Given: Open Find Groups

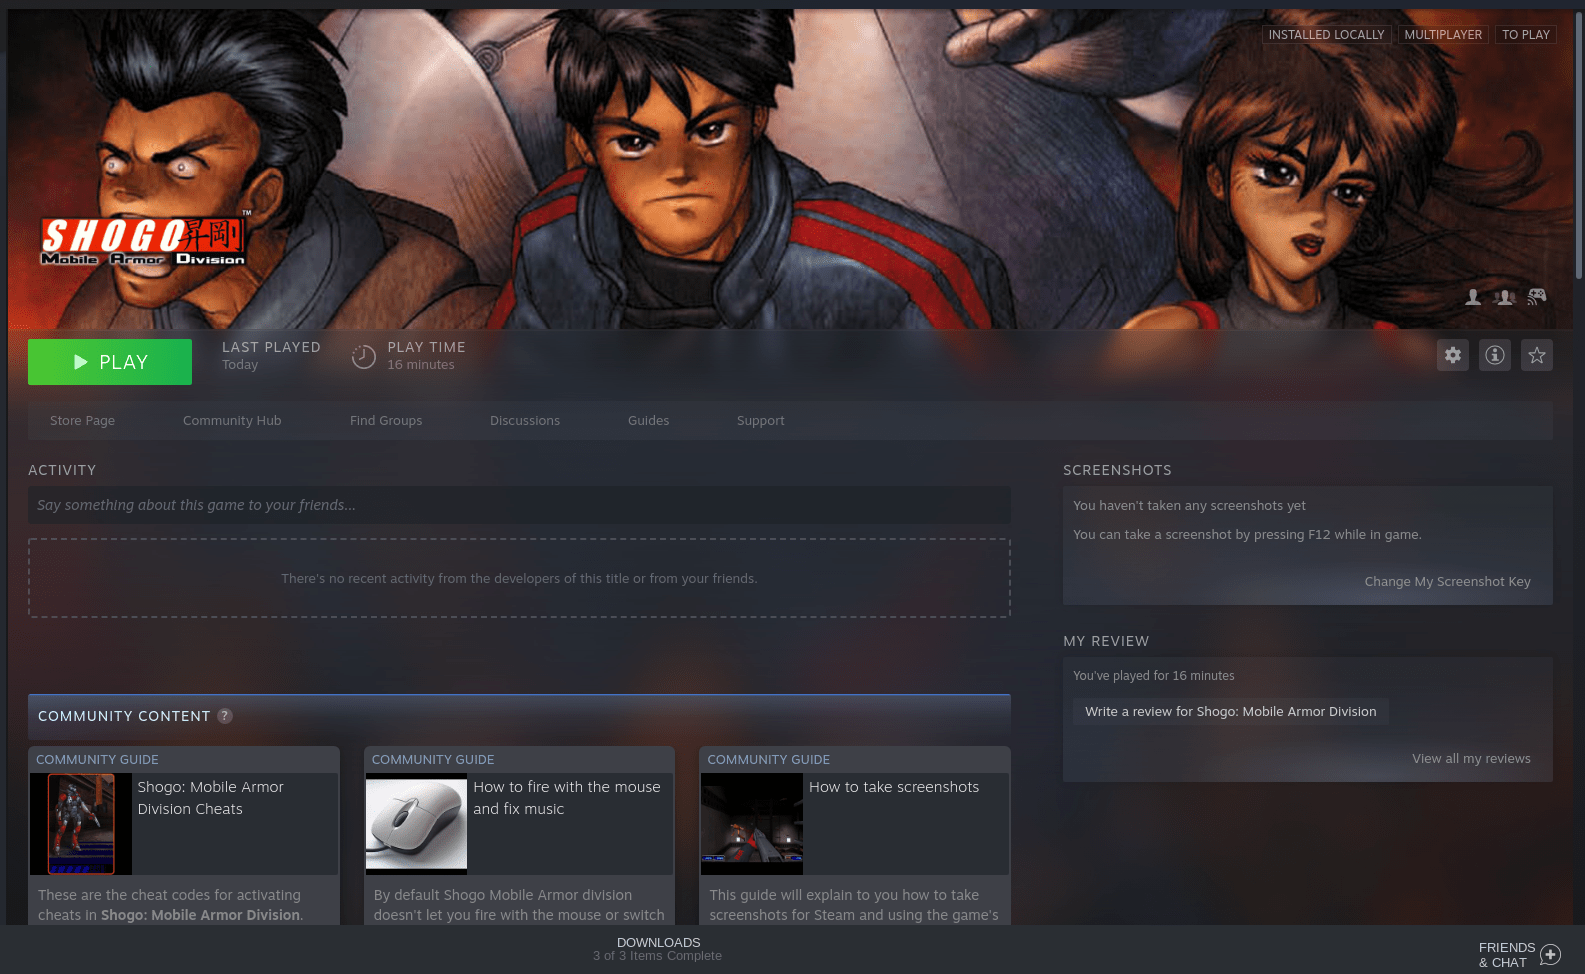Looking at the screenshot, I should click(x=386, y=421).
